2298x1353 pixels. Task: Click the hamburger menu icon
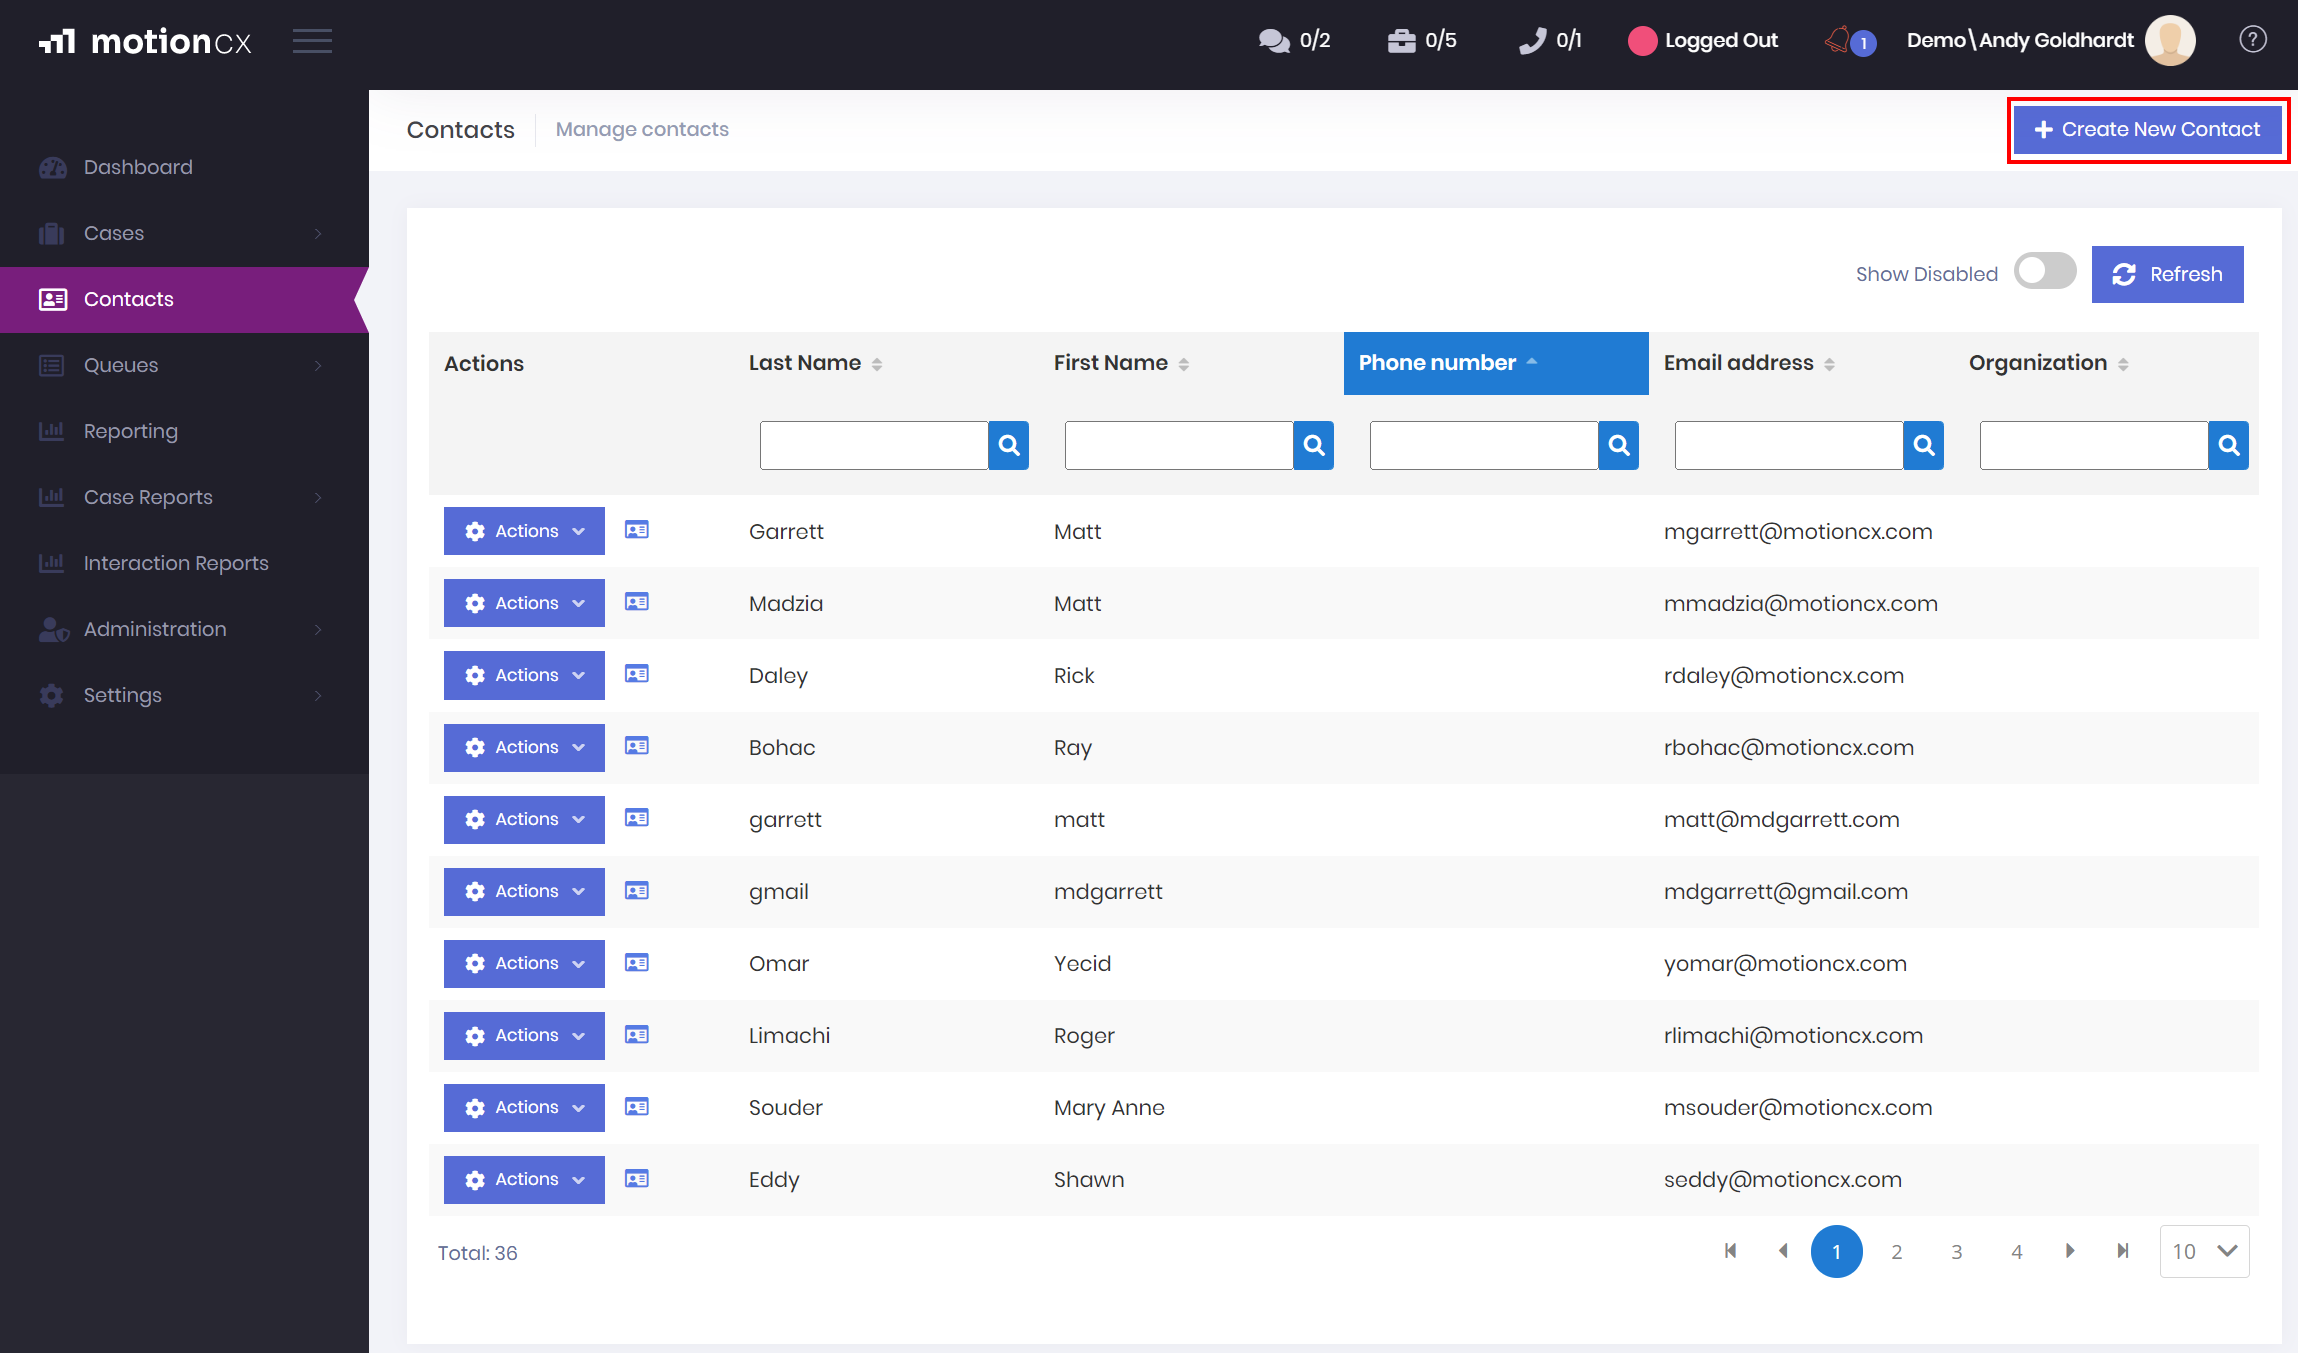[312, 41]
